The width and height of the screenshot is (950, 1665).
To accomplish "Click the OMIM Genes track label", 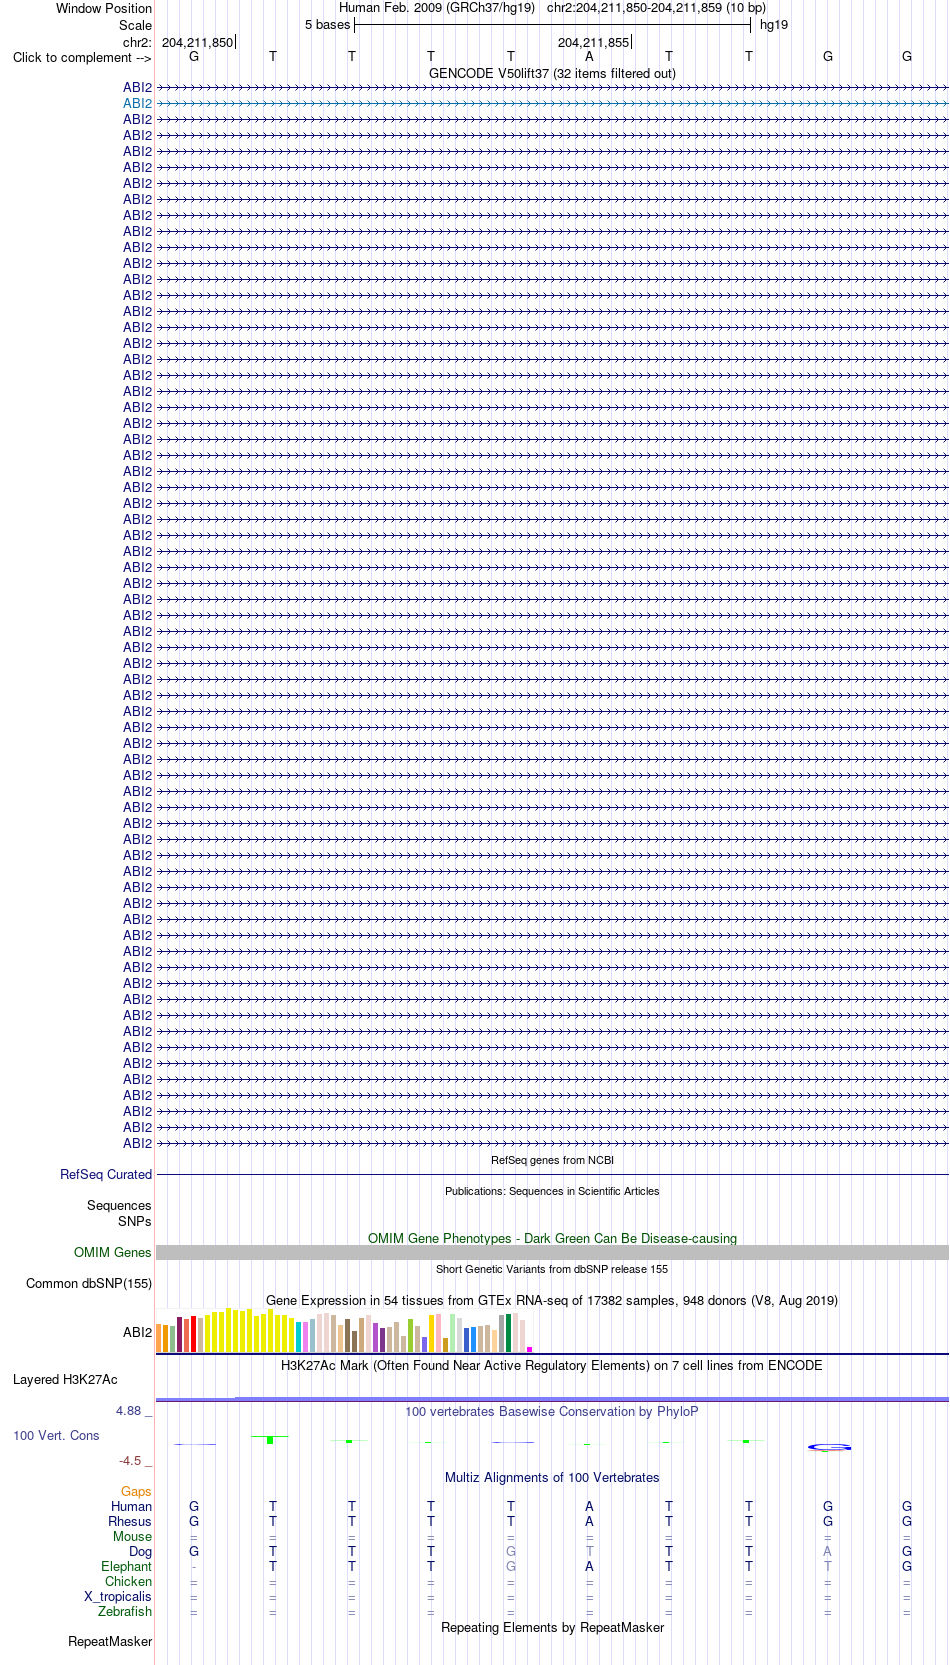I will coord(113,1252).
